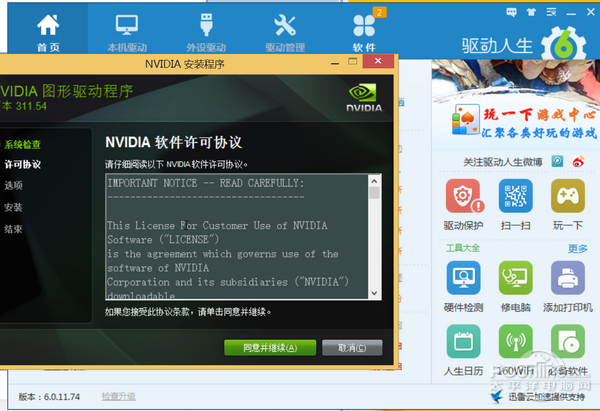This screenshot has height=411, width=600.
Task: Click 同意并继续(A) button
Action: tap(270, 348)
